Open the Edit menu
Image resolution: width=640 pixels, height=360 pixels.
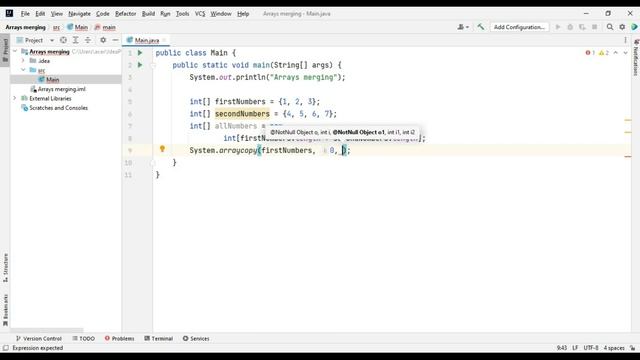point(40,13)
